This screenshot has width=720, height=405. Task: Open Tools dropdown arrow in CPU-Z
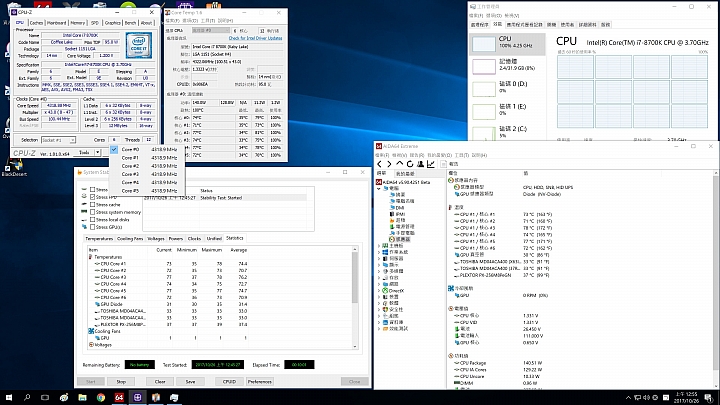tap(97, 152)
